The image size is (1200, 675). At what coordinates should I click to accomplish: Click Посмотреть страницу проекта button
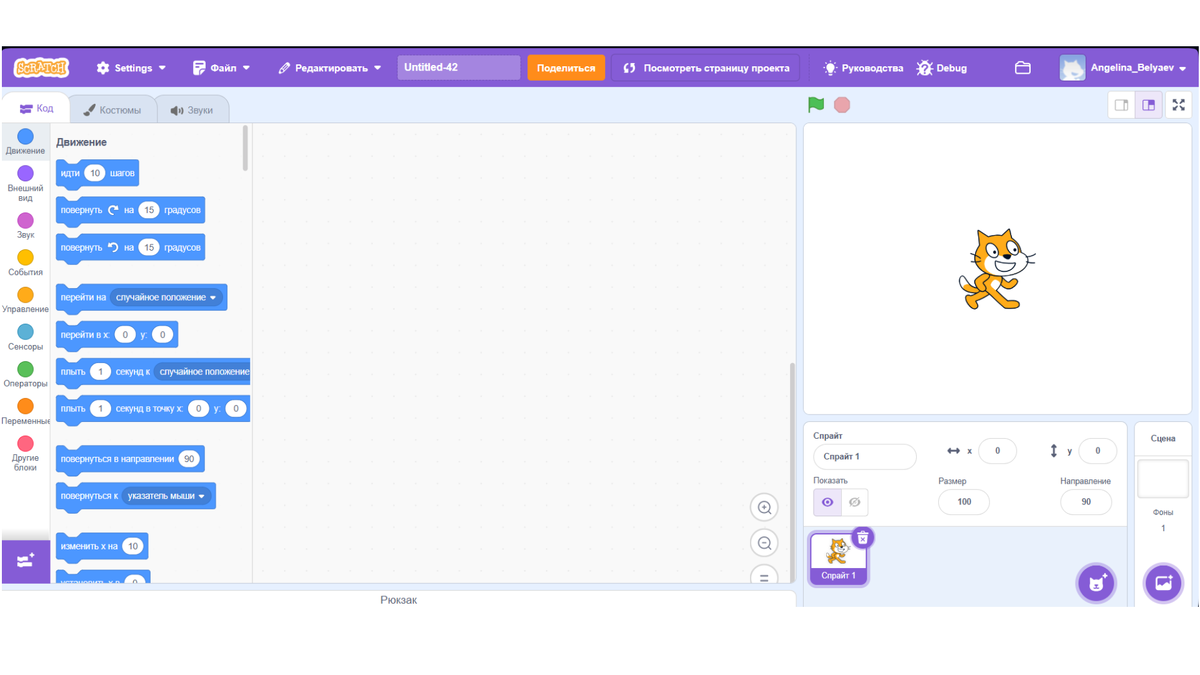pyautogui.click(x=706, y=68)
